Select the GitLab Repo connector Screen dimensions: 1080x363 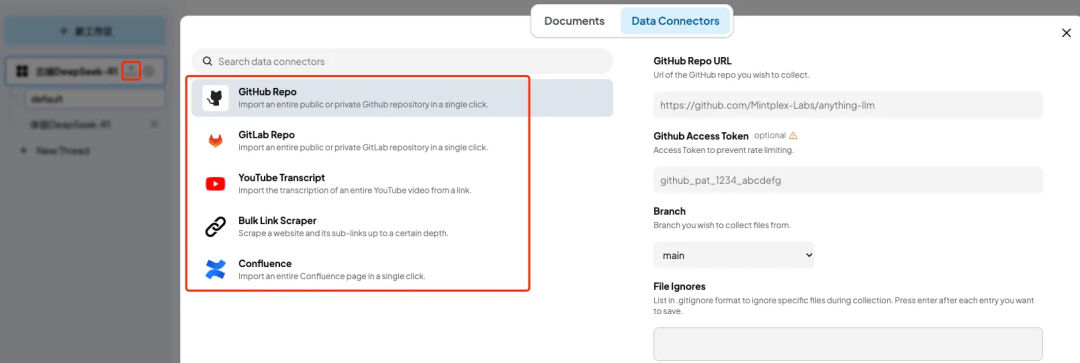(x=402, y=141)
